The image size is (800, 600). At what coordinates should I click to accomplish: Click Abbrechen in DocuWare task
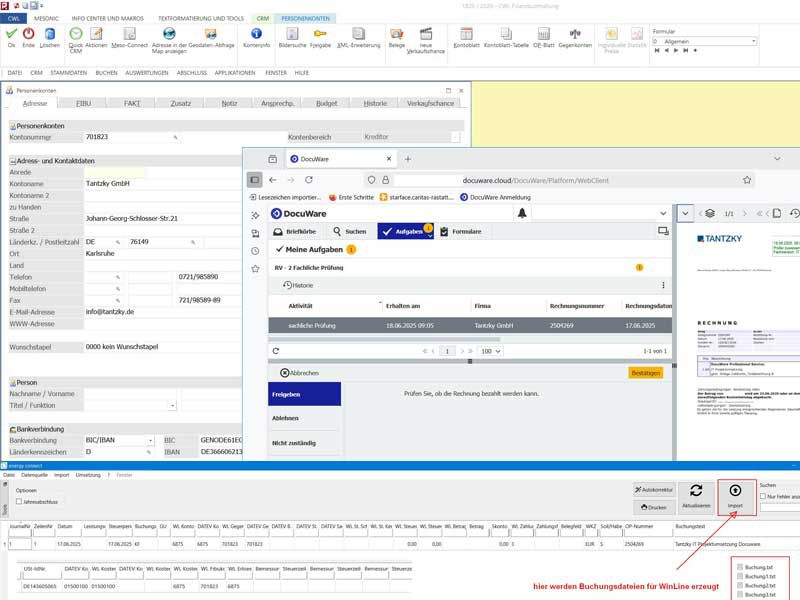pyautogui.click(x=299, y=373)
